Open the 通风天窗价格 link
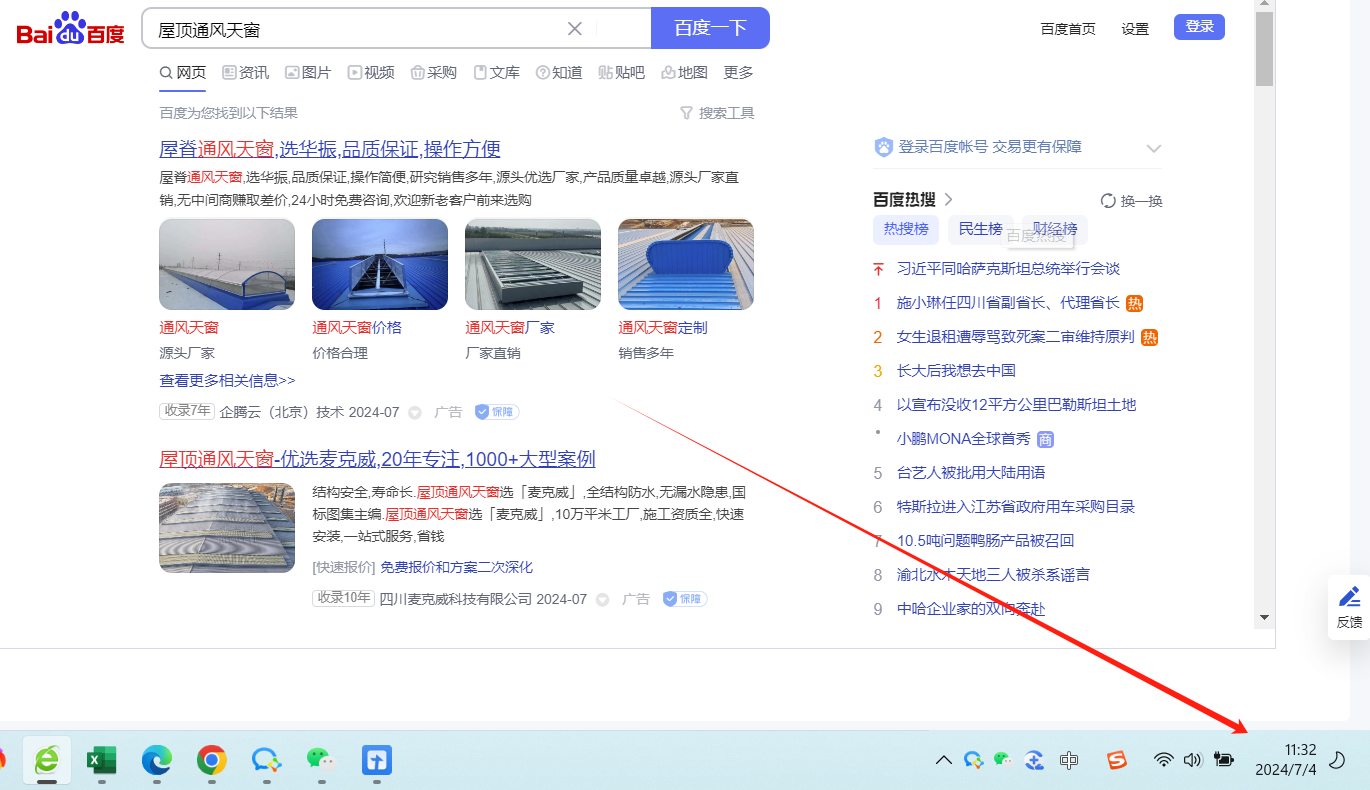This screenshot has height=790, width=1370. coord(357,327)
